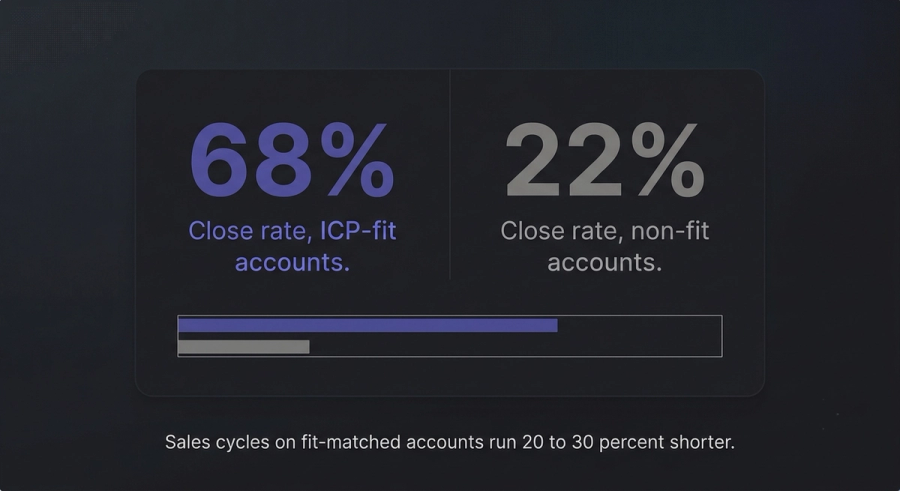Click the purple 68% figure
900x491 pixels.
pyautogui.click(x=292, y=160)
